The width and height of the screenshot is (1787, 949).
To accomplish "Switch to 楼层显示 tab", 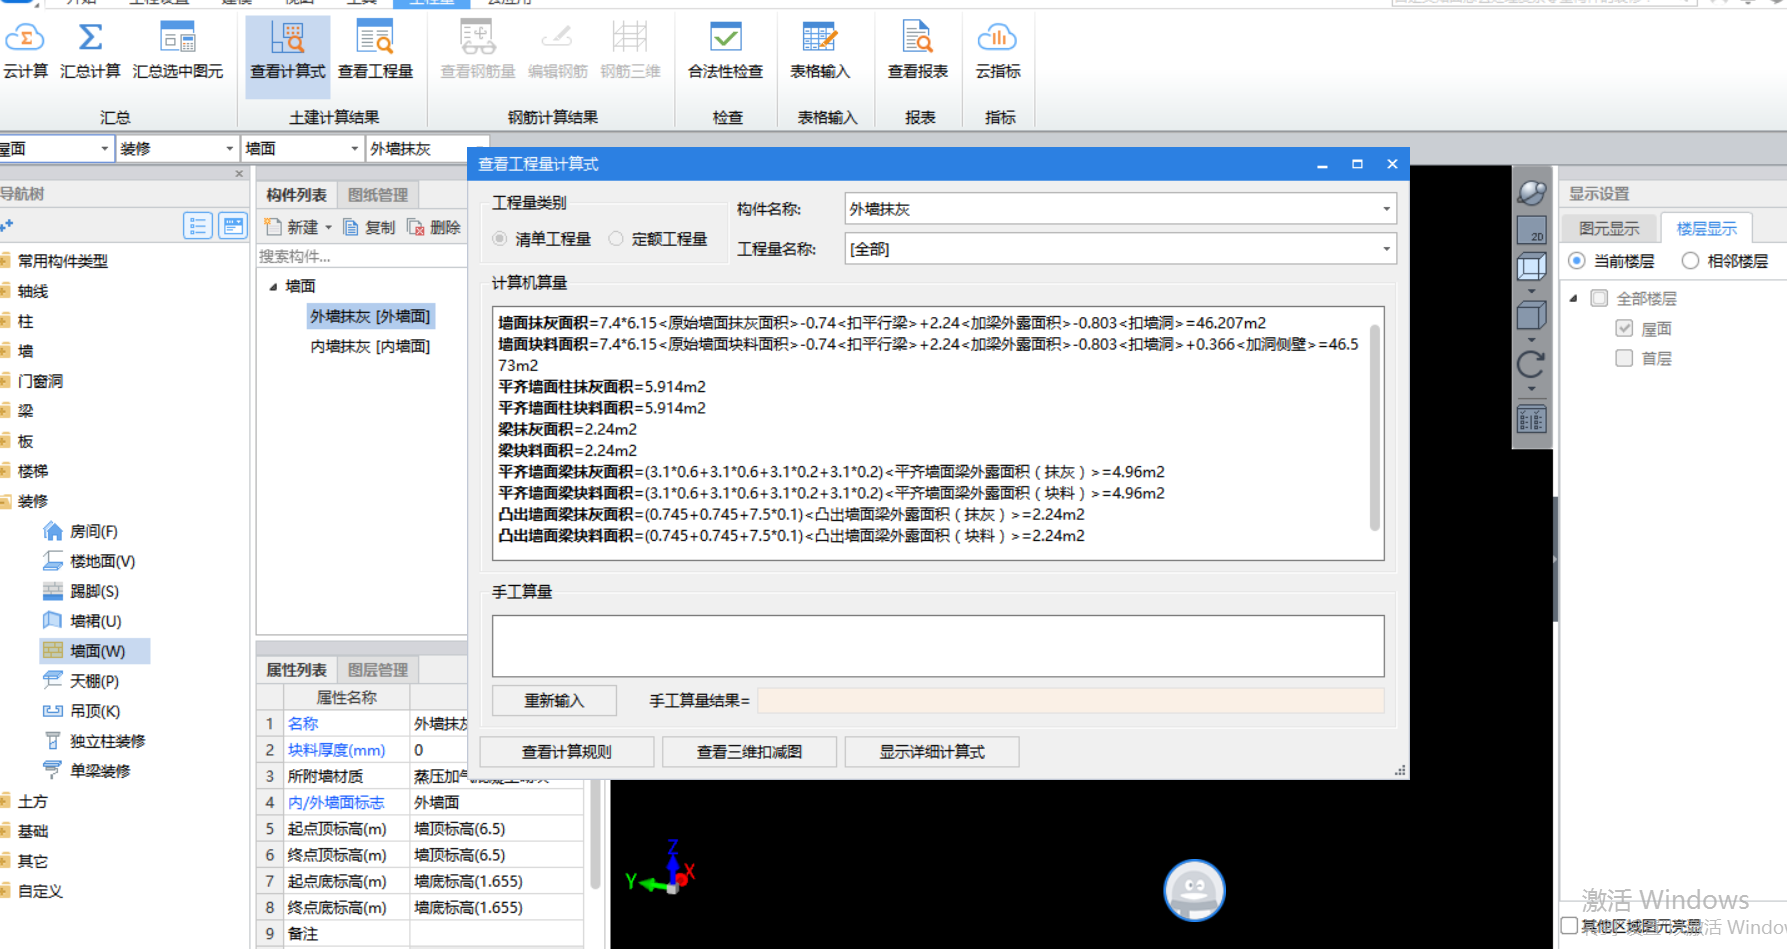I will (x=1706, y=228).
